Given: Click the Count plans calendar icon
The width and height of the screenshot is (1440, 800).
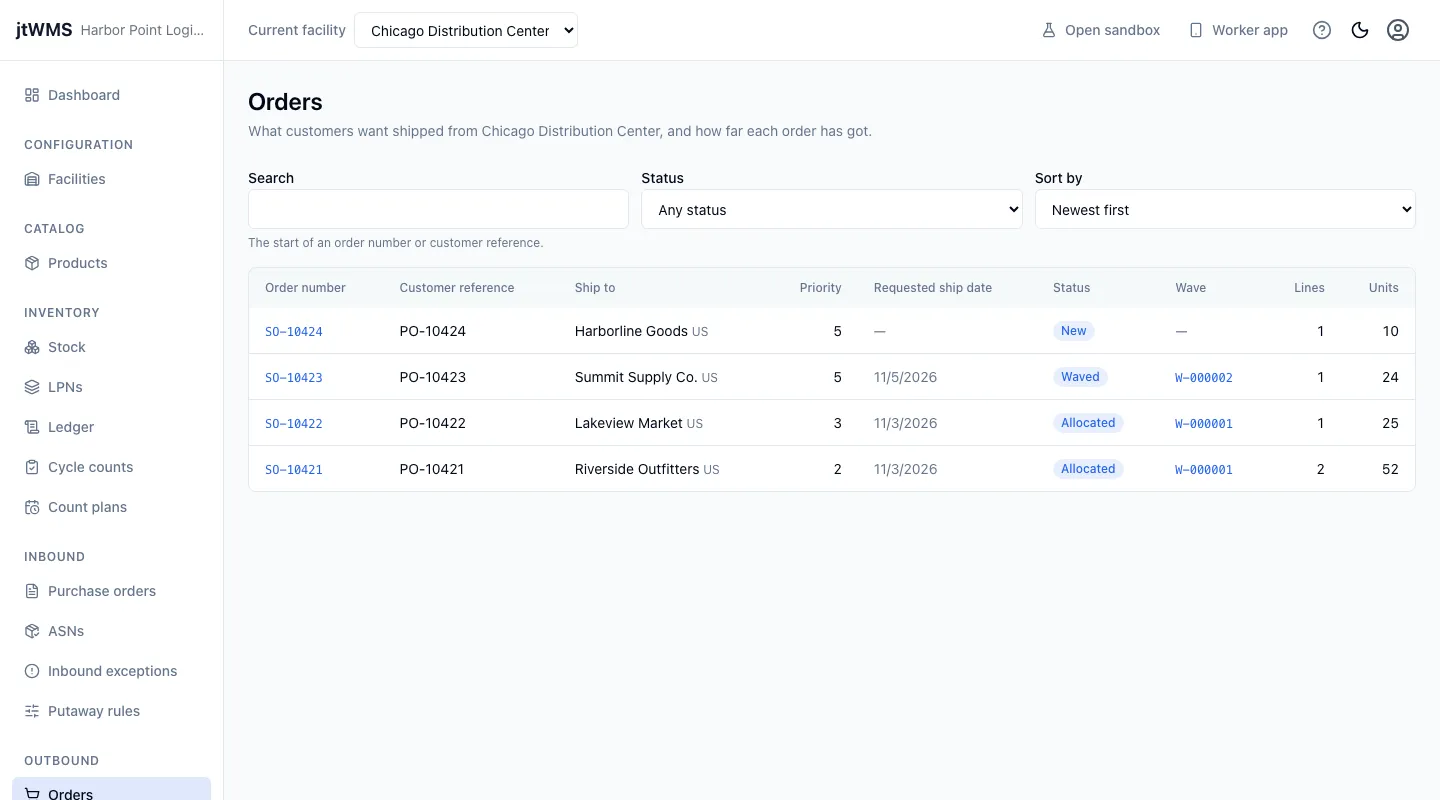Looking at the screenshot, I should click(x=32, y=507).
